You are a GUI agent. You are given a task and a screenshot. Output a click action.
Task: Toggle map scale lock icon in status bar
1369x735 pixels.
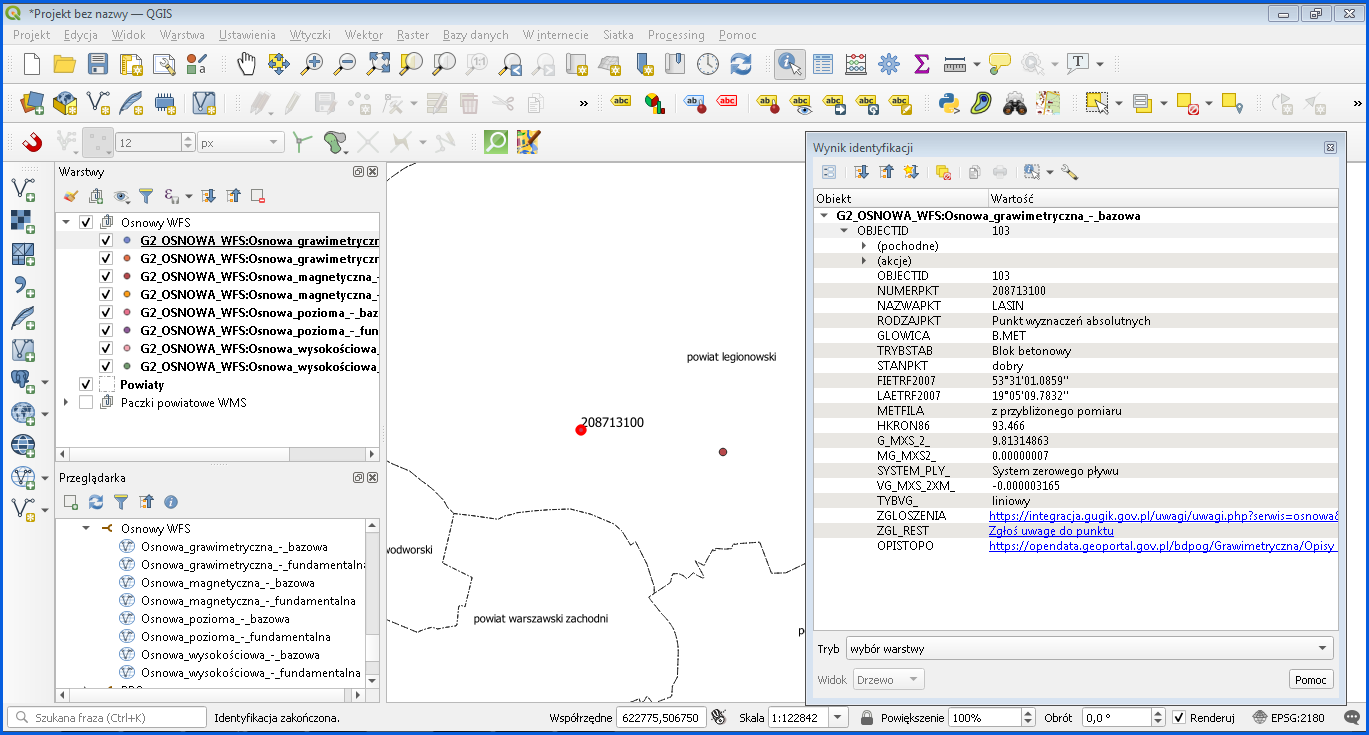[866, 717]
